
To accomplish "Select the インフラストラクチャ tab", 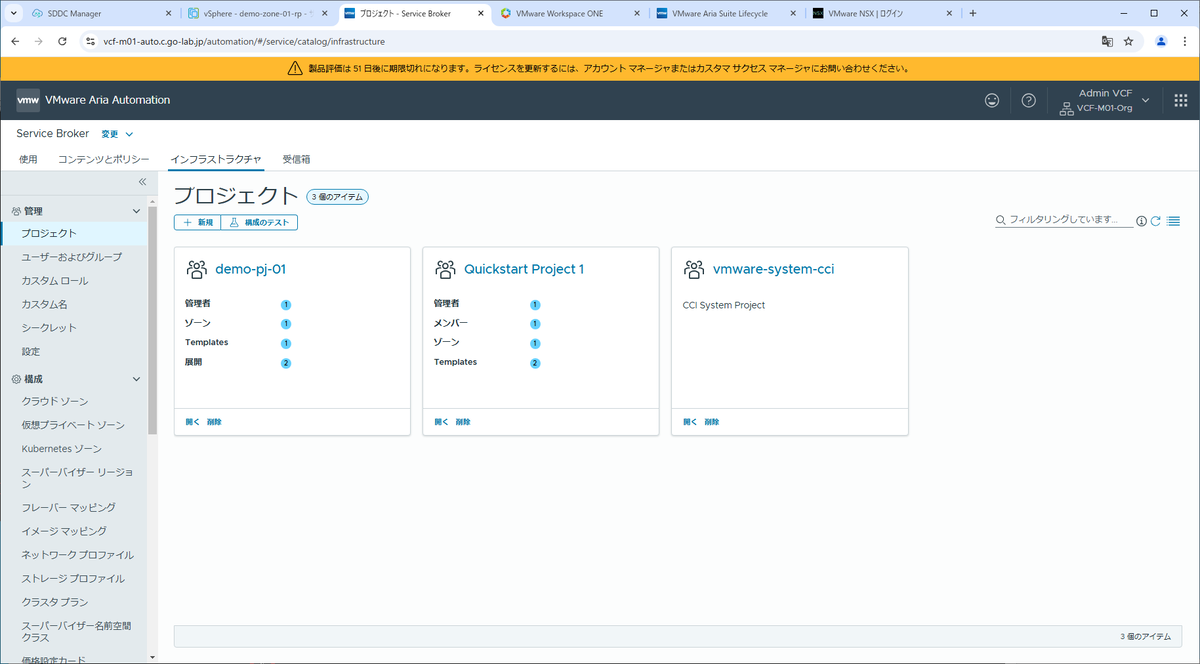I will 216,159.
